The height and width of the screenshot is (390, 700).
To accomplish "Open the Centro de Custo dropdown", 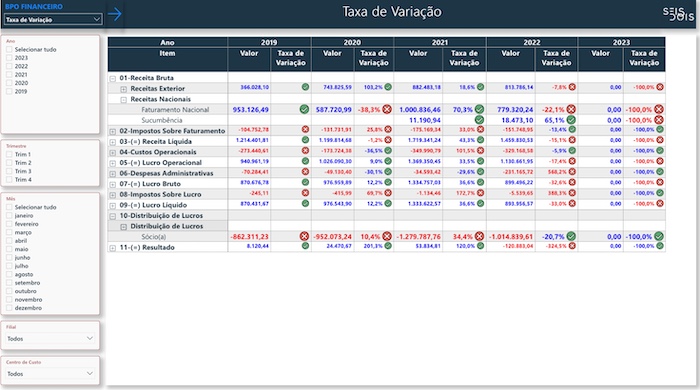I will [50, 374].
